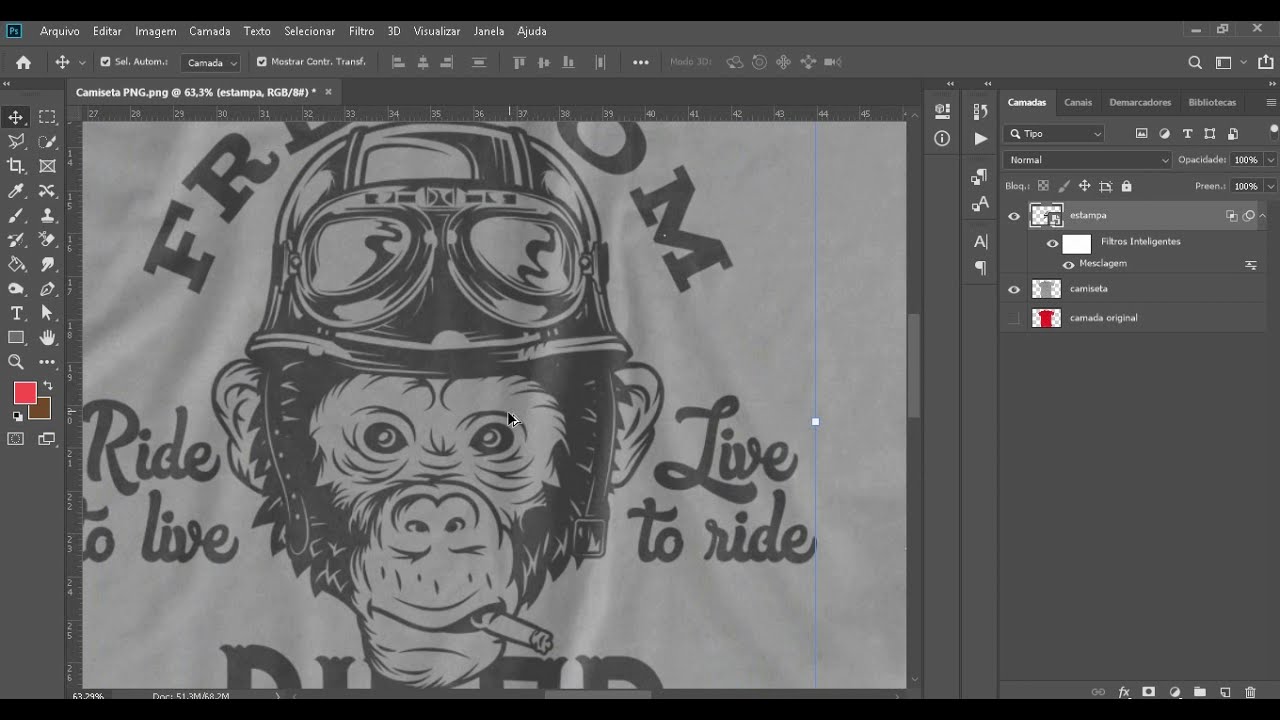
Task: Hide the Mesclagem filter eye
Action: click(x=1068, y=265)
